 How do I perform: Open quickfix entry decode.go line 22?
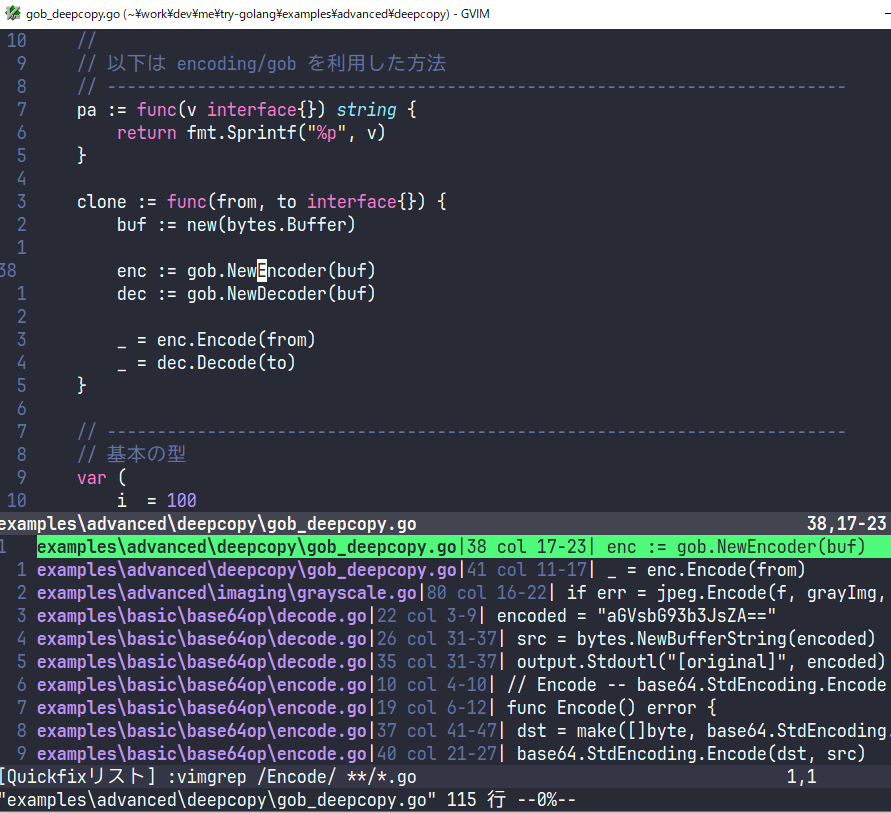(x=406, y=616)
